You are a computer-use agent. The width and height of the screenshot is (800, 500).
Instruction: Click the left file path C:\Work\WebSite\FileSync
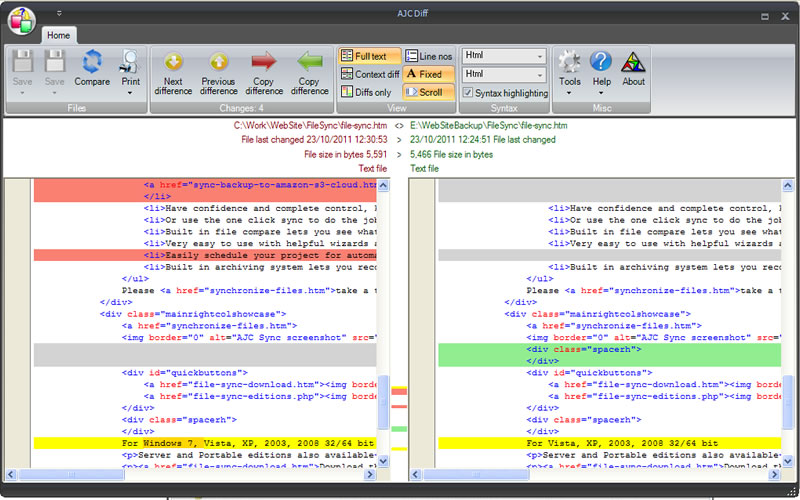click(310, 126)
